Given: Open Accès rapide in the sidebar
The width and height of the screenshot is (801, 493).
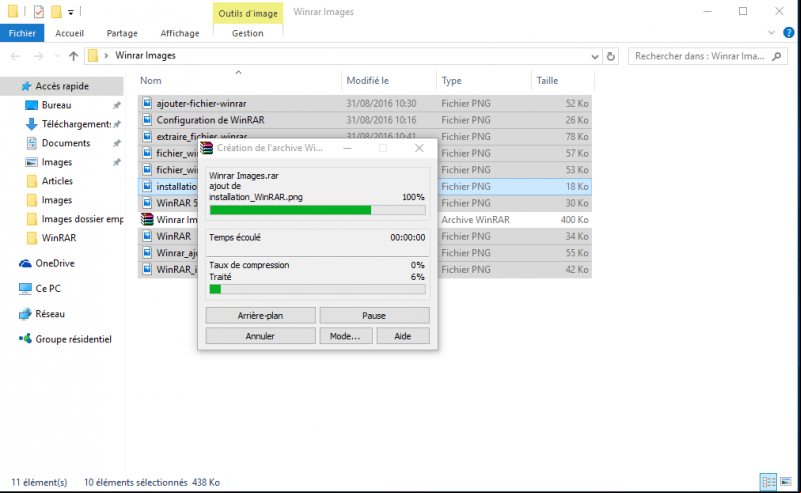Looking at the screenshot, I should pos(62,86).
